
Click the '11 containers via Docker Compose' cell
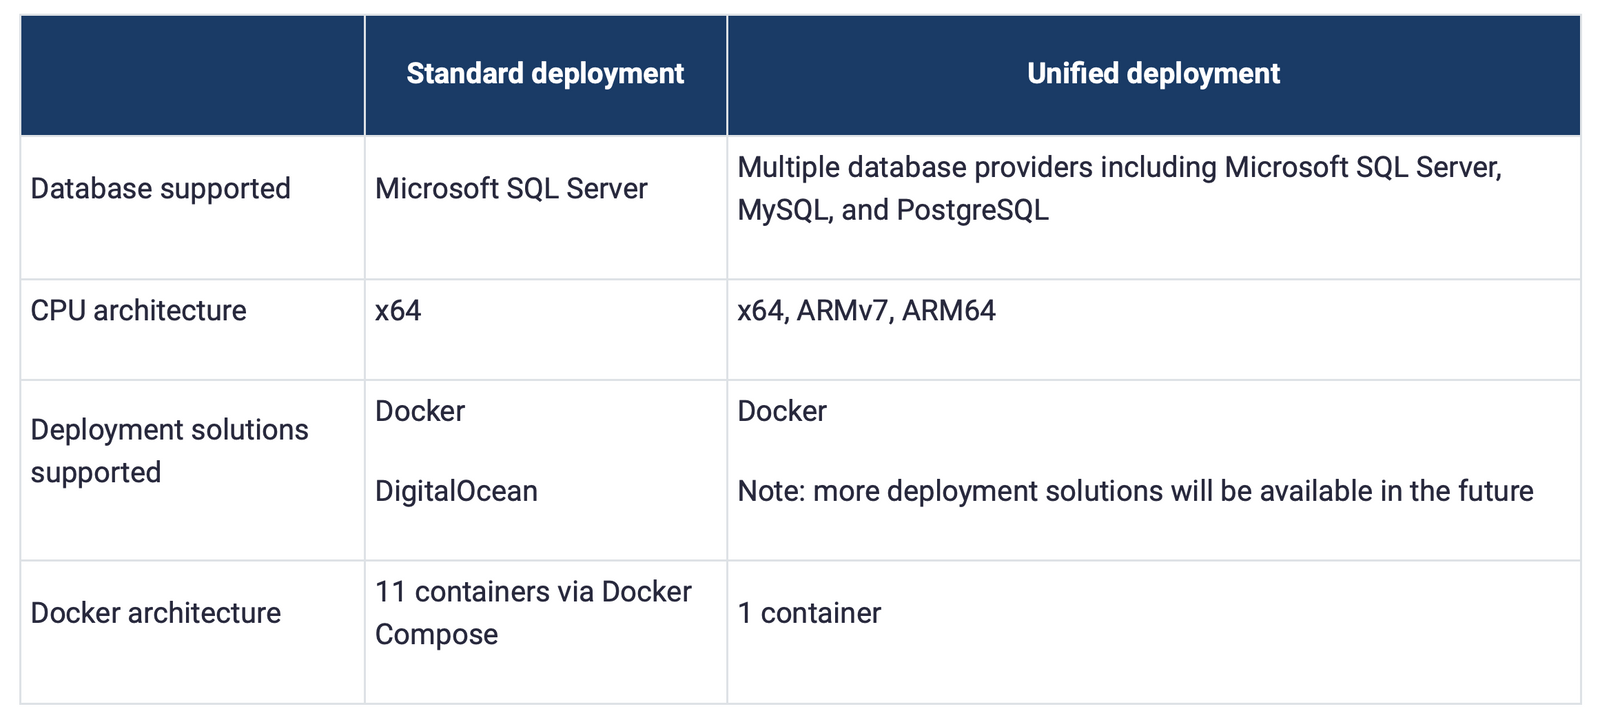pyautogui.click(x=533, y=613)
